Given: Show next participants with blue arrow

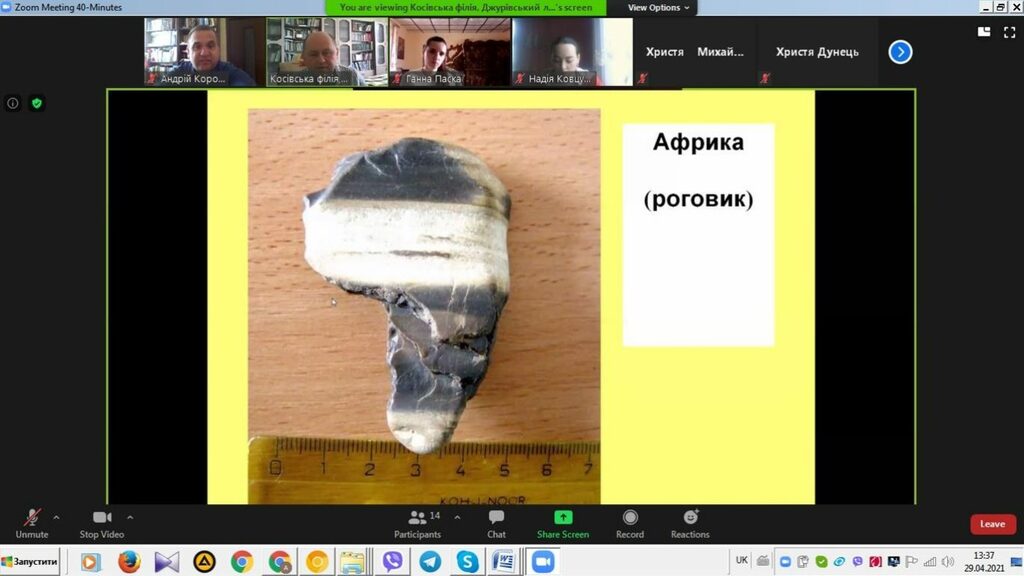Looking at the screenshot, I should point(900,52).
